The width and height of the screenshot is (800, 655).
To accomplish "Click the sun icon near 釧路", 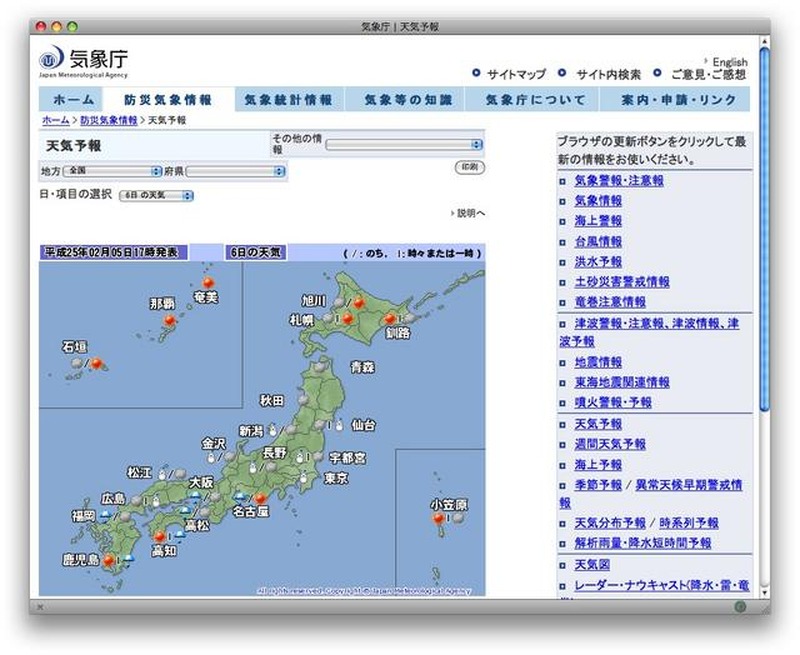I will (x=390, y=320).
